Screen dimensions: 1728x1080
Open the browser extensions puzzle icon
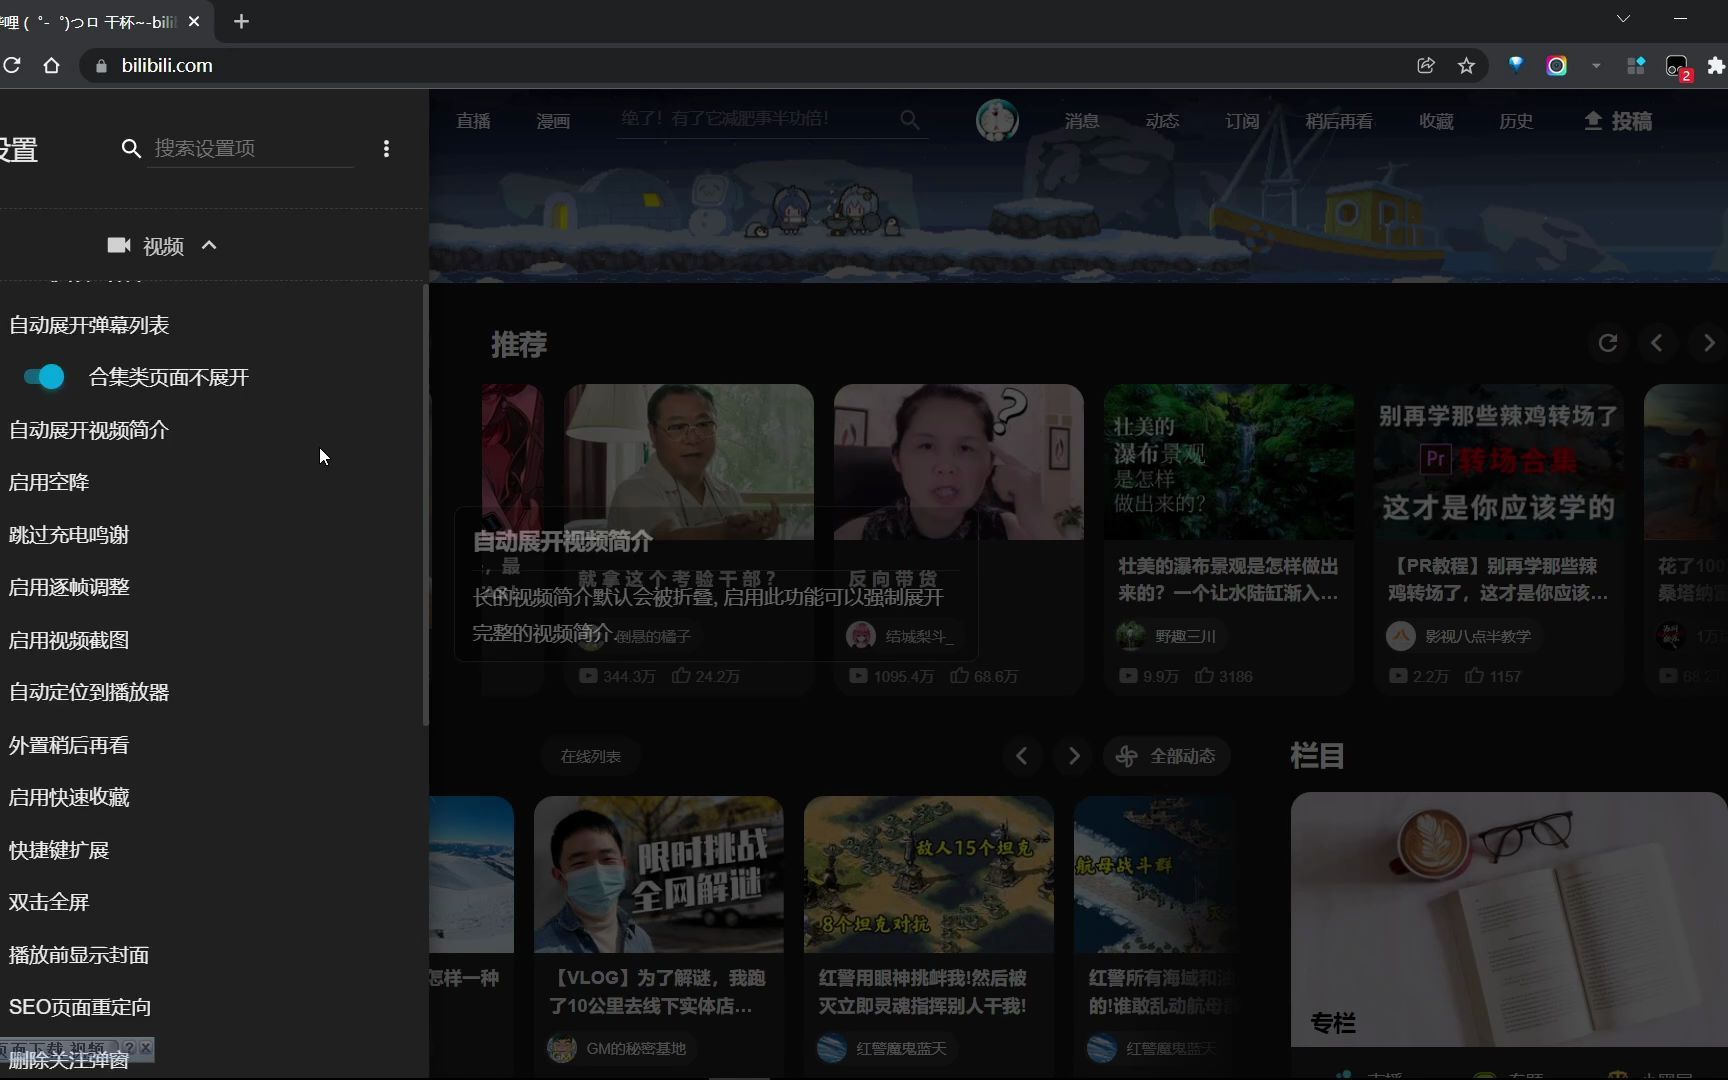click(1716, 65)
